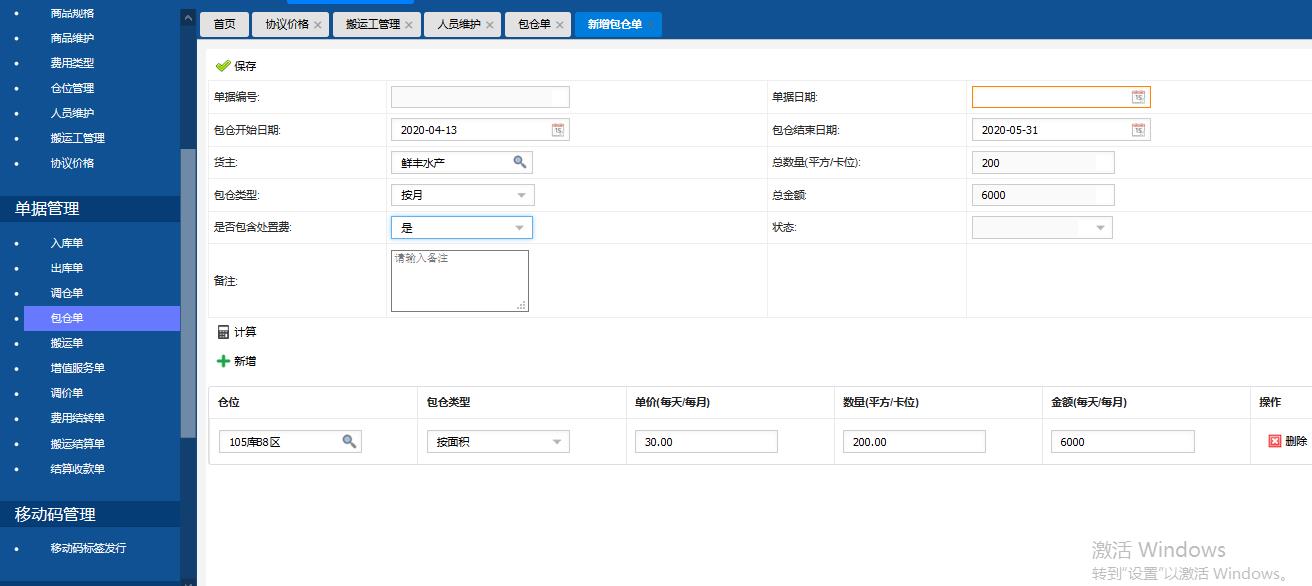This screenshot has height=586, width=1312.
Task: Click the 计算 (Calculate) calculator icon
Action: click(x=223, y=331)
